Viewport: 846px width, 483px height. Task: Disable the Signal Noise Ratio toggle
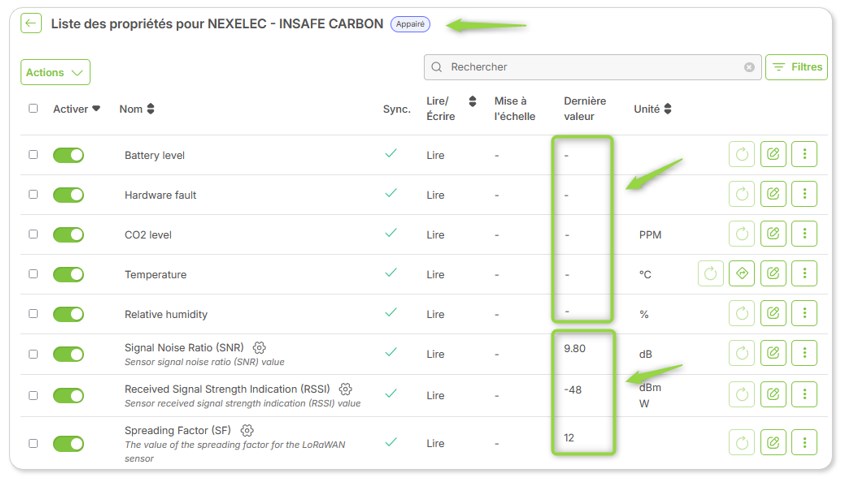tap(69, 355)
